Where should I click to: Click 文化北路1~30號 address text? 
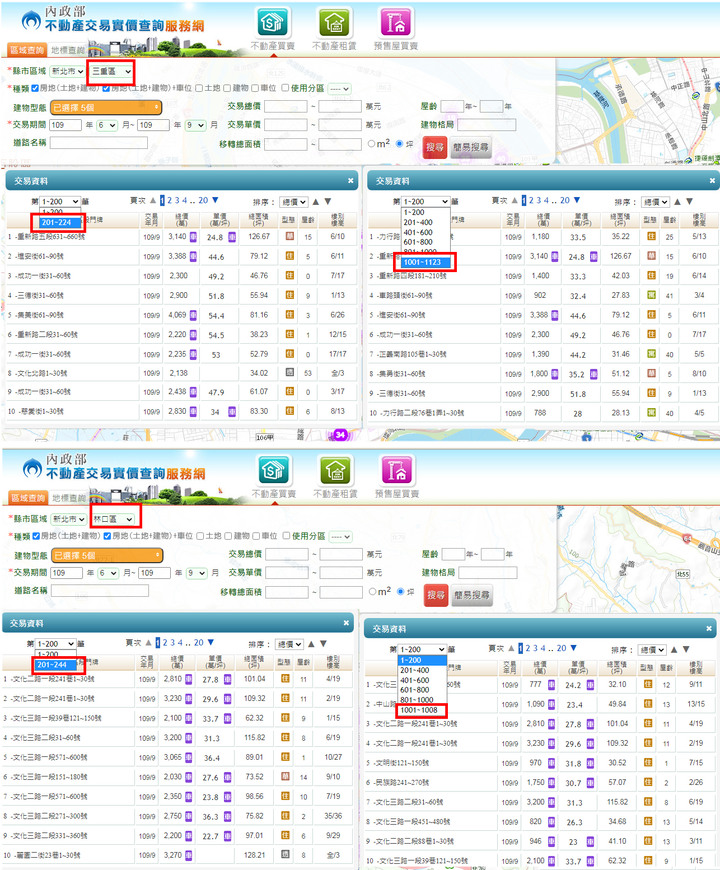click(41, 373)
